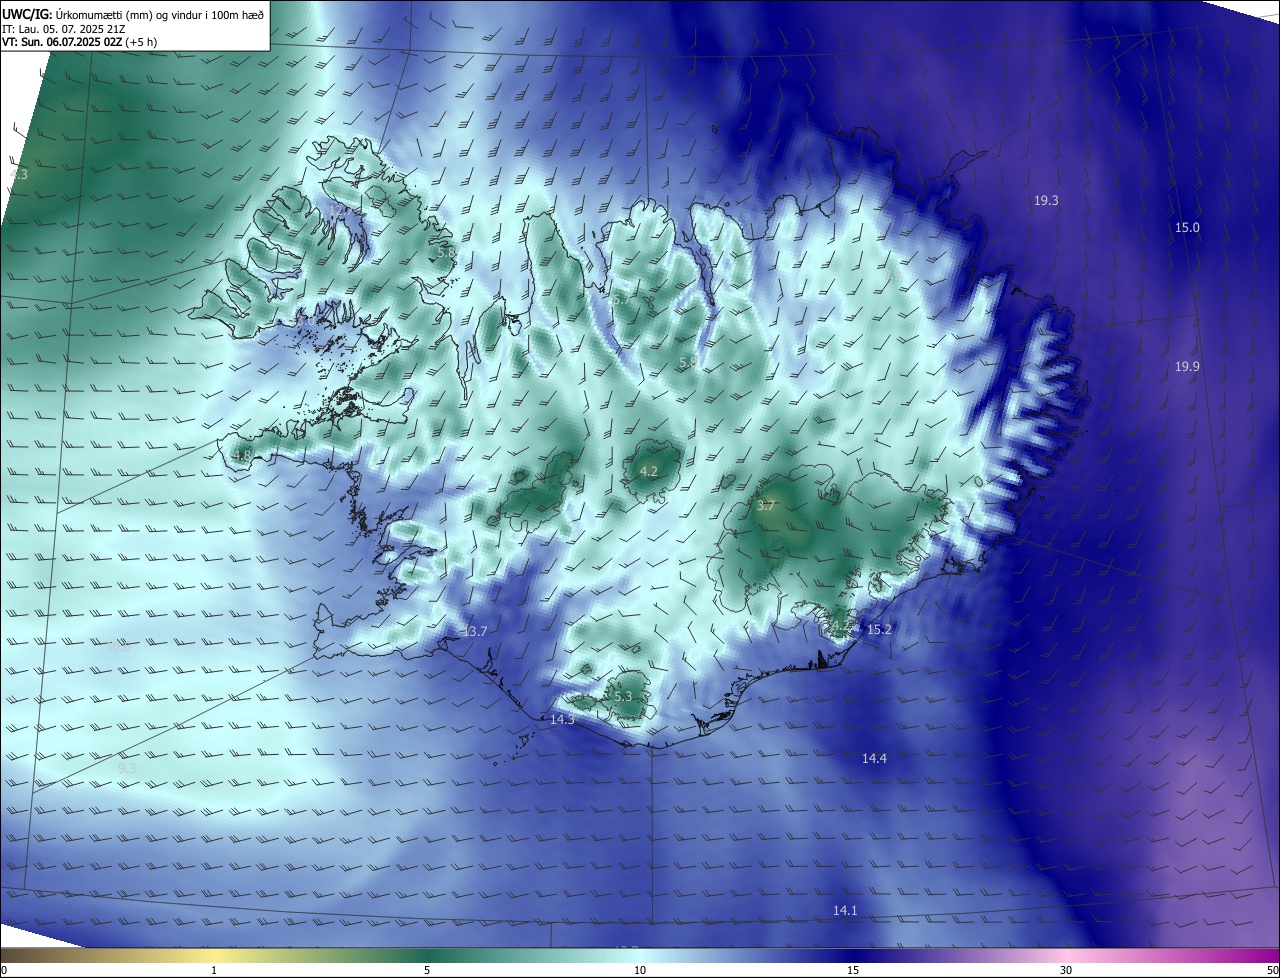
Task: Click the 19.9 value label on the map
Action: 1187,367
